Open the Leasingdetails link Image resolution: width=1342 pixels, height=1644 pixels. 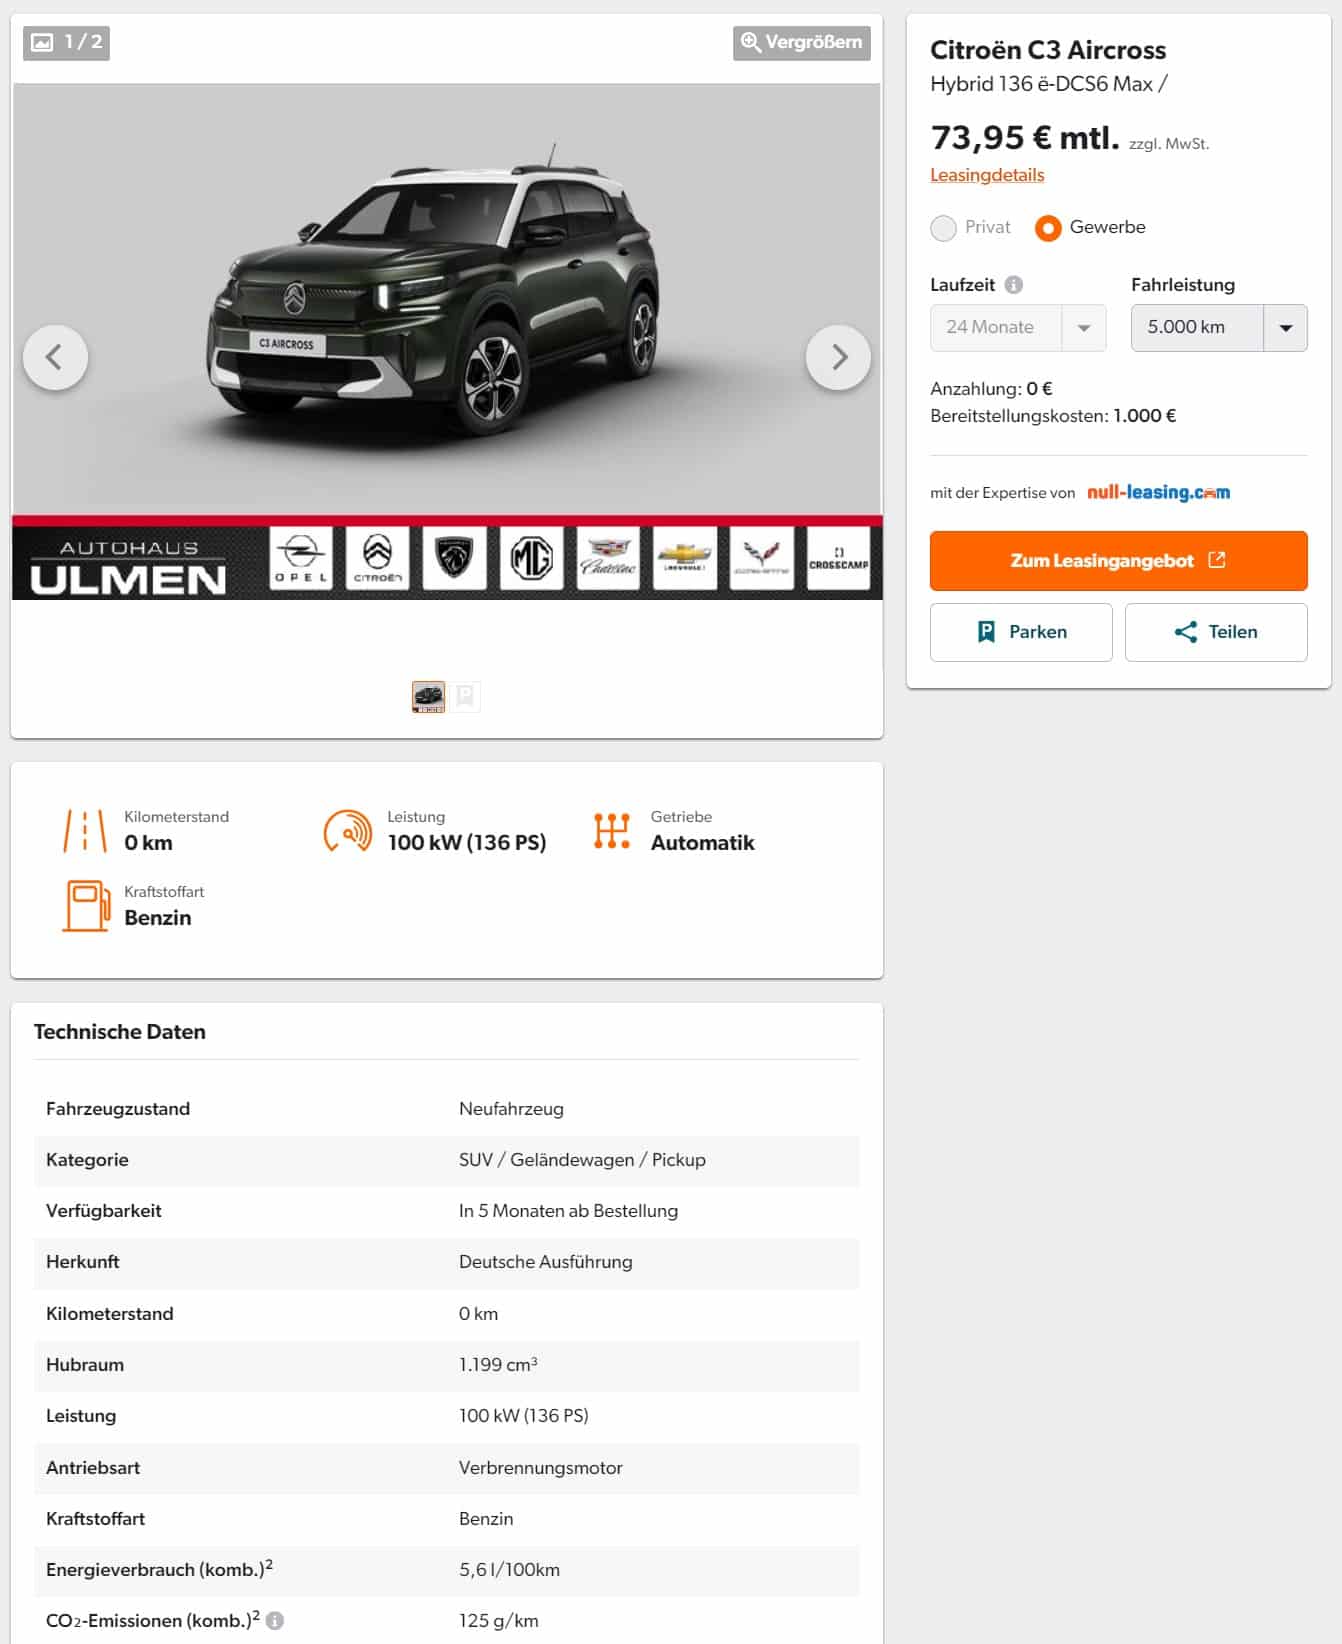tap(987, 175)
